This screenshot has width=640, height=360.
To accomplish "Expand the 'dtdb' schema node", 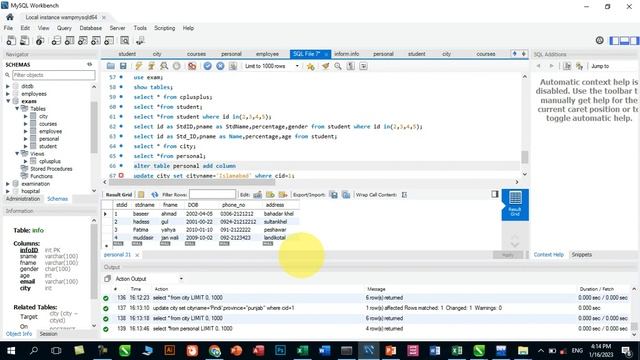I will pyautogui.click(x=8, y=86).
